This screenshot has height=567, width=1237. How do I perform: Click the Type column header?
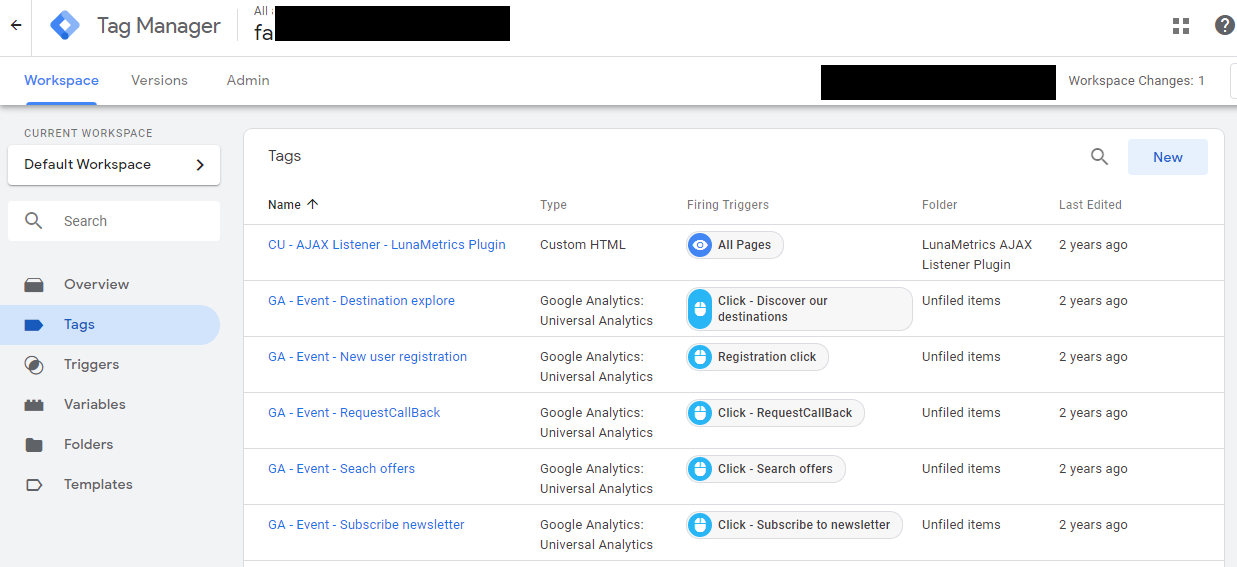tap(553, 205)
